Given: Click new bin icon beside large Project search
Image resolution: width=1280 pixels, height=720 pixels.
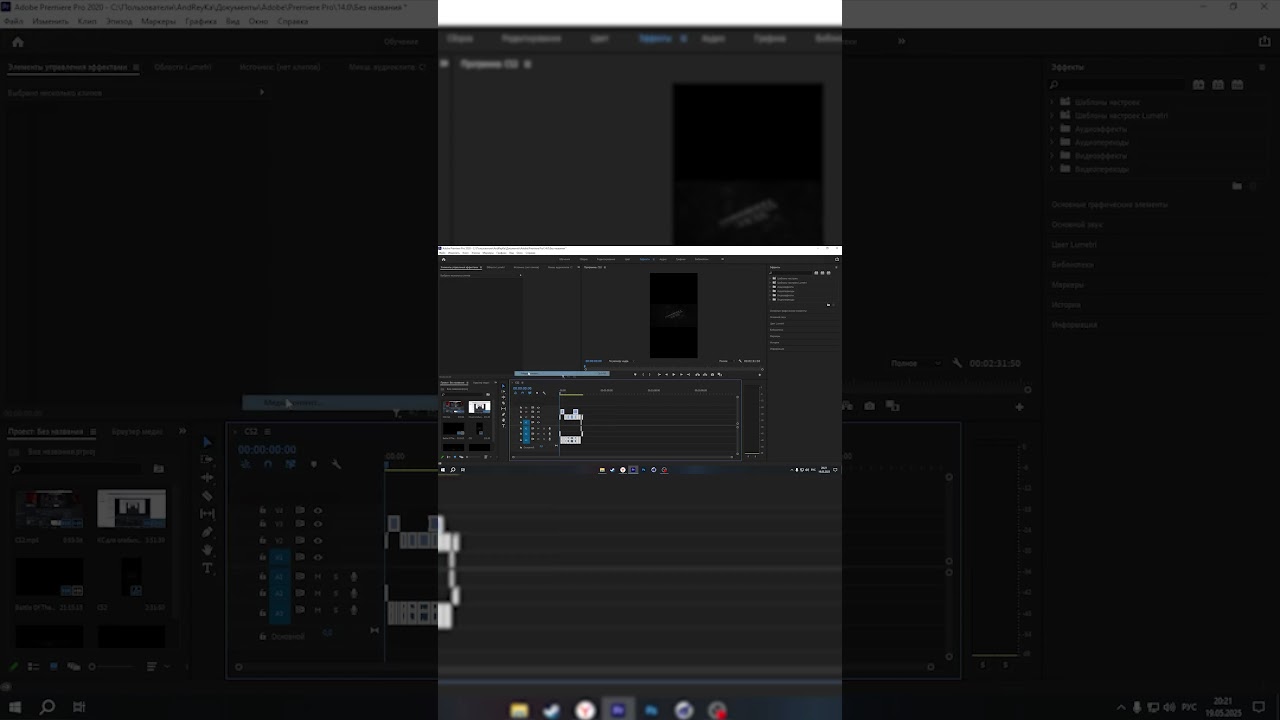Looking at the screenshot, I should click(158, 468).
